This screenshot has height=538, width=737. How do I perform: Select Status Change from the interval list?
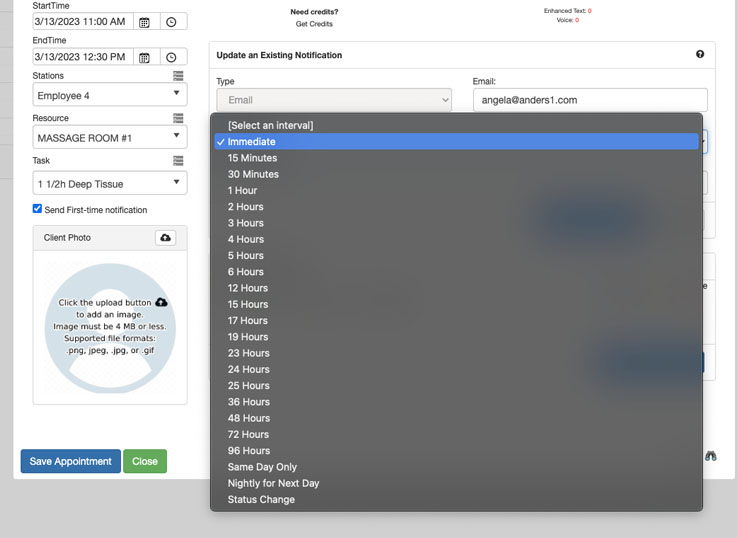261,499
